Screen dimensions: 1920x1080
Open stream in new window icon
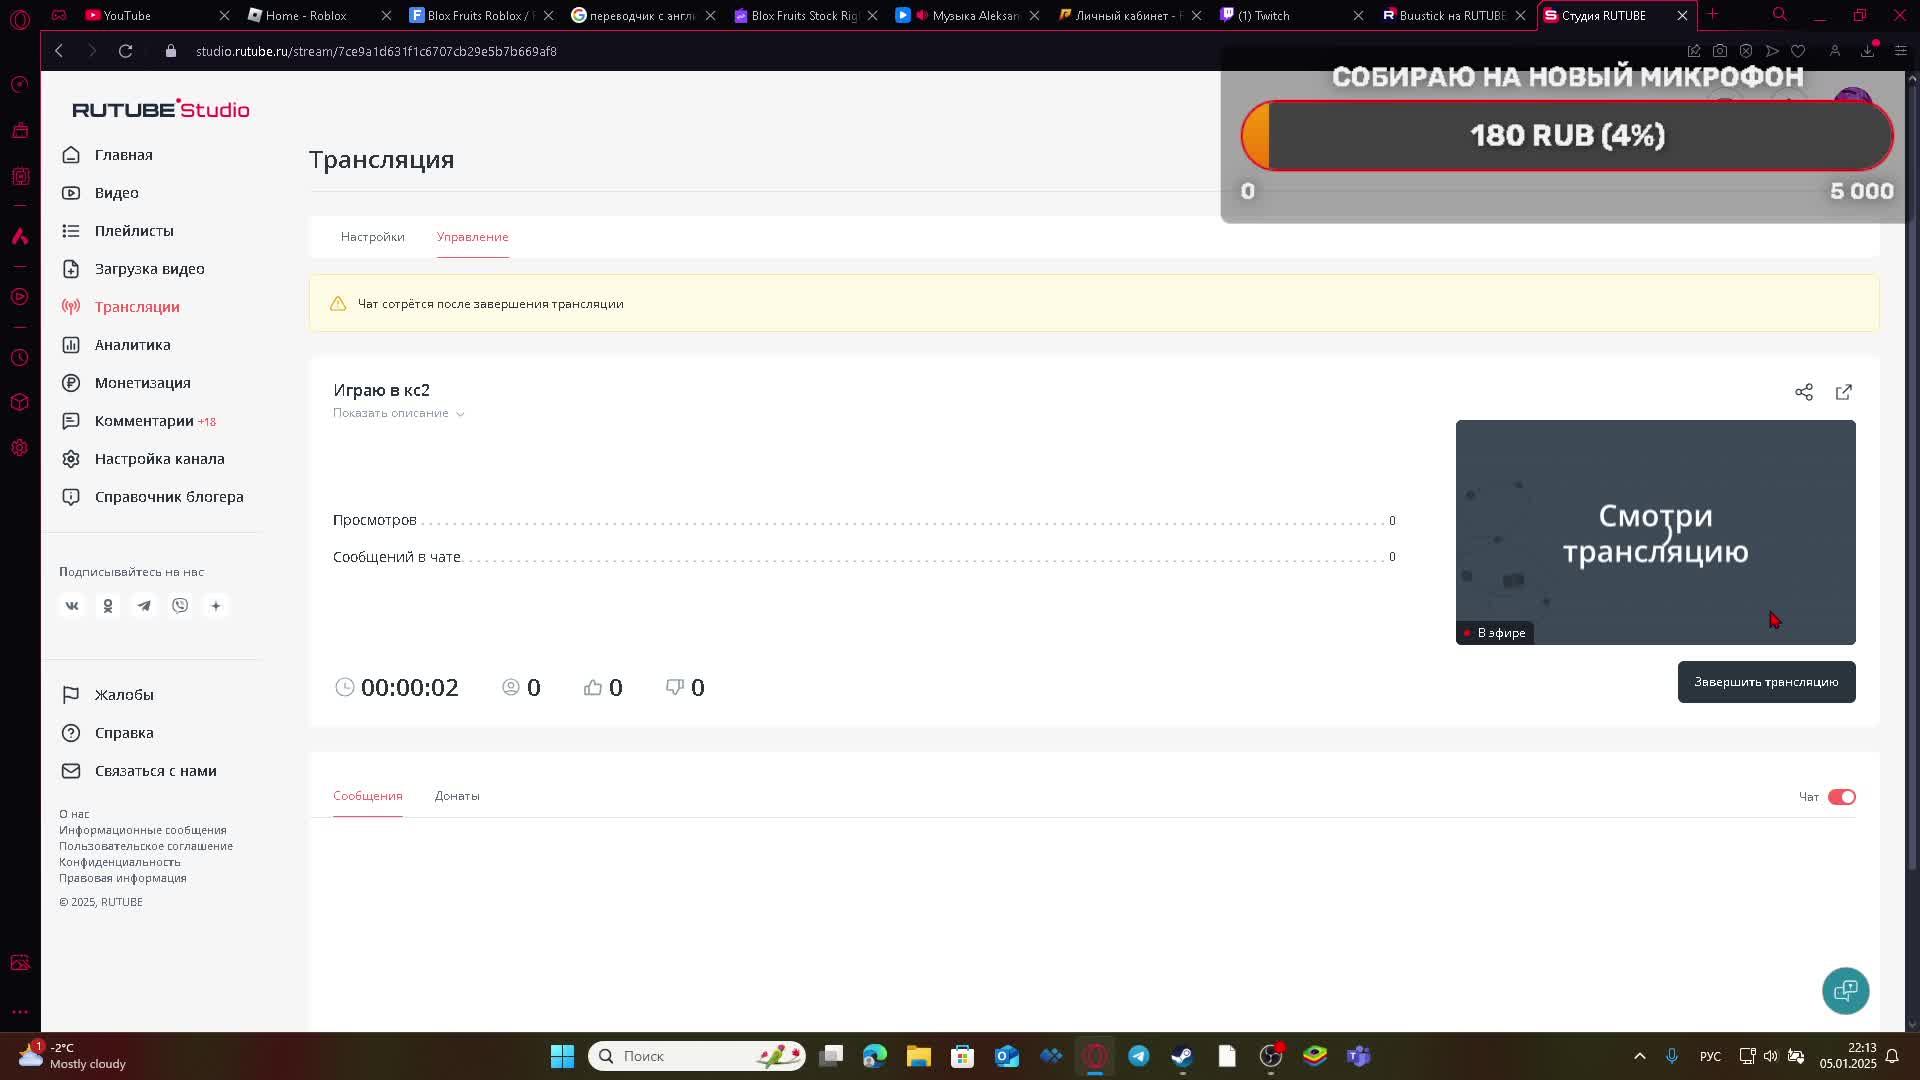pos(1843,392)
